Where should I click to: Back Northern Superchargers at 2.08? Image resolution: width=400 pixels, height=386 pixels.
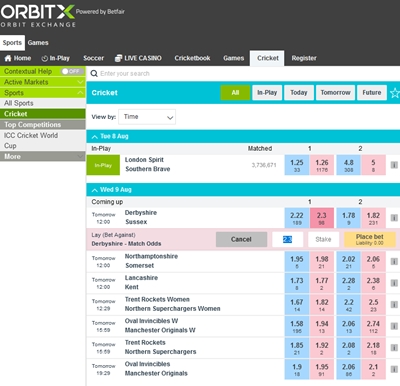[349, 348]
